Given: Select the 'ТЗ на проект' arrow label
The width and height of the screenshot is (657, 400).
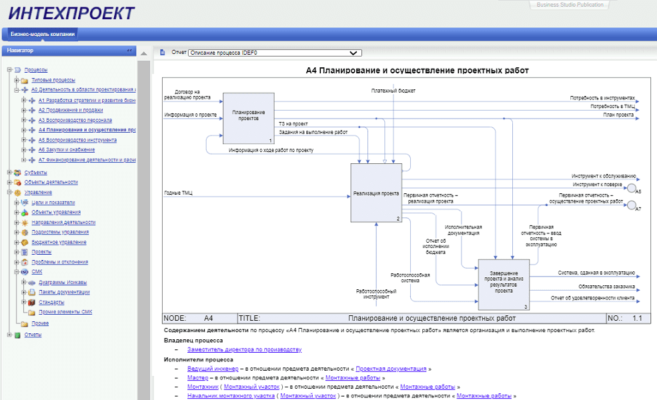Looking at the screenshot, I should [293, 124].
